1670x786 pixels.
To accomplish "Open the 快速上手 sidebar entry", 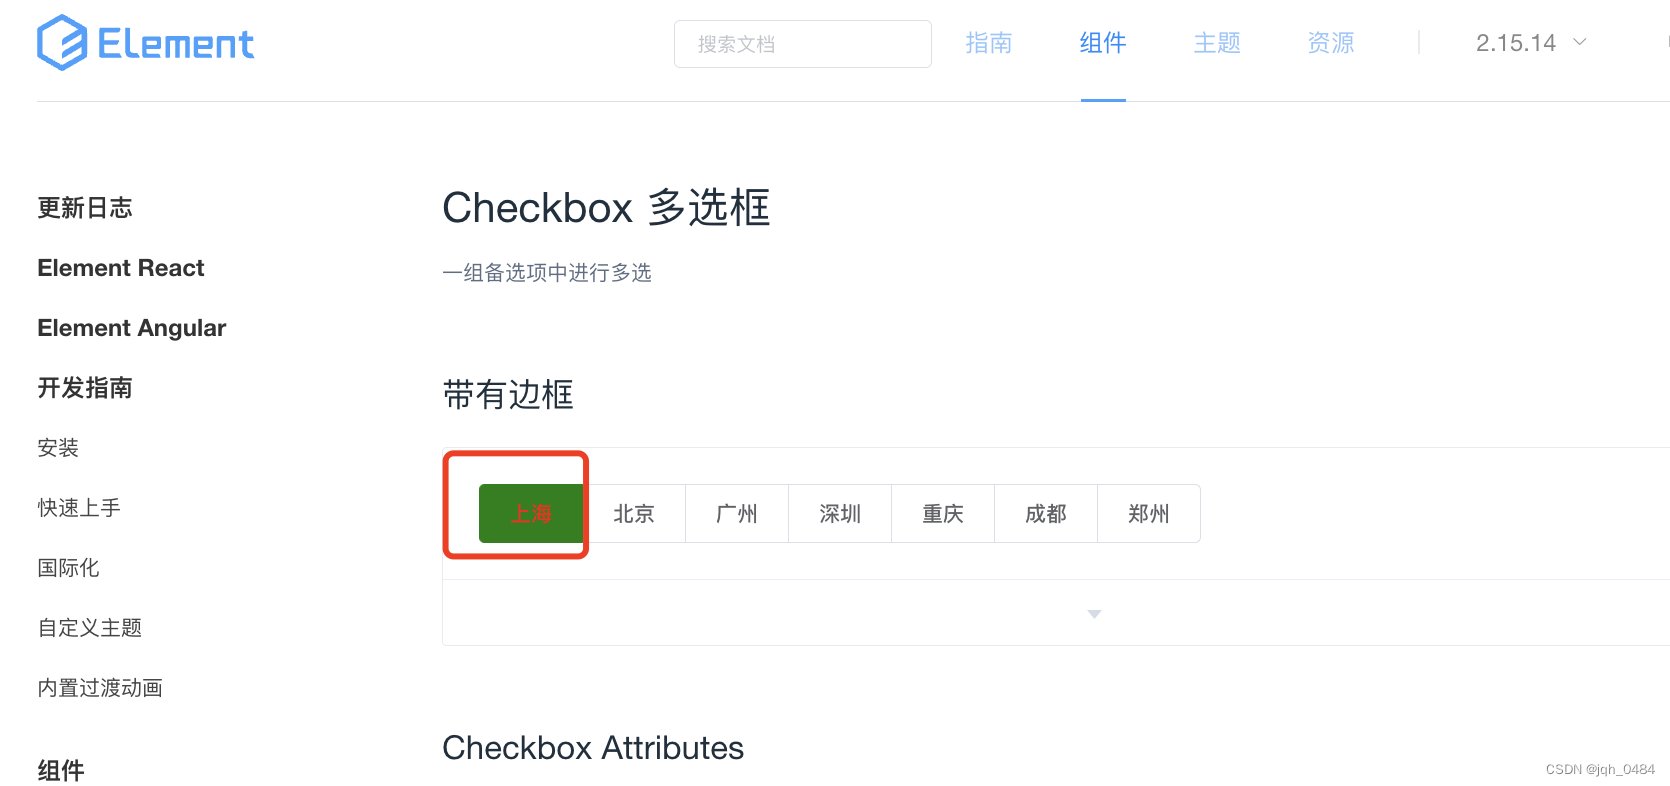I will (78, 507).
